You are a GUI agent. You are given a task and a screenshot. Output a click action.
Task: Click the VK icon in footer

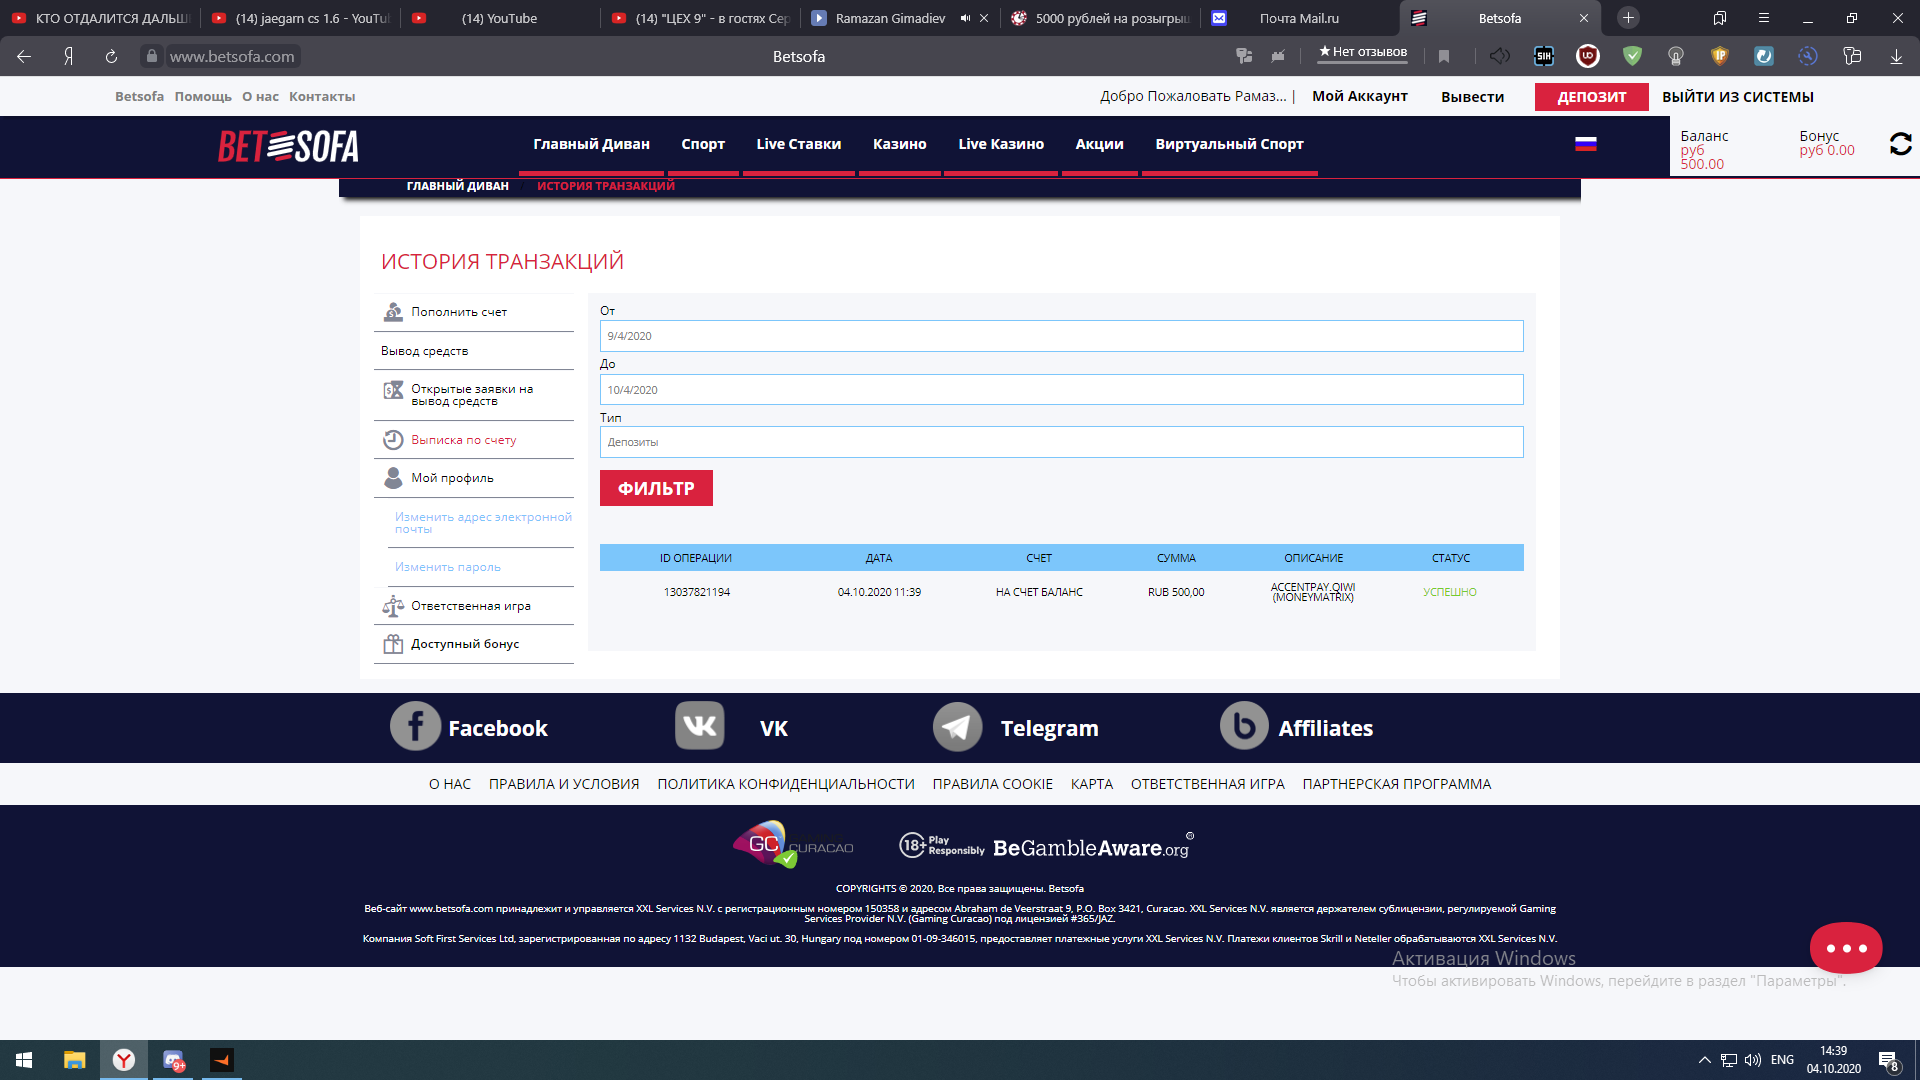point(699,726)
